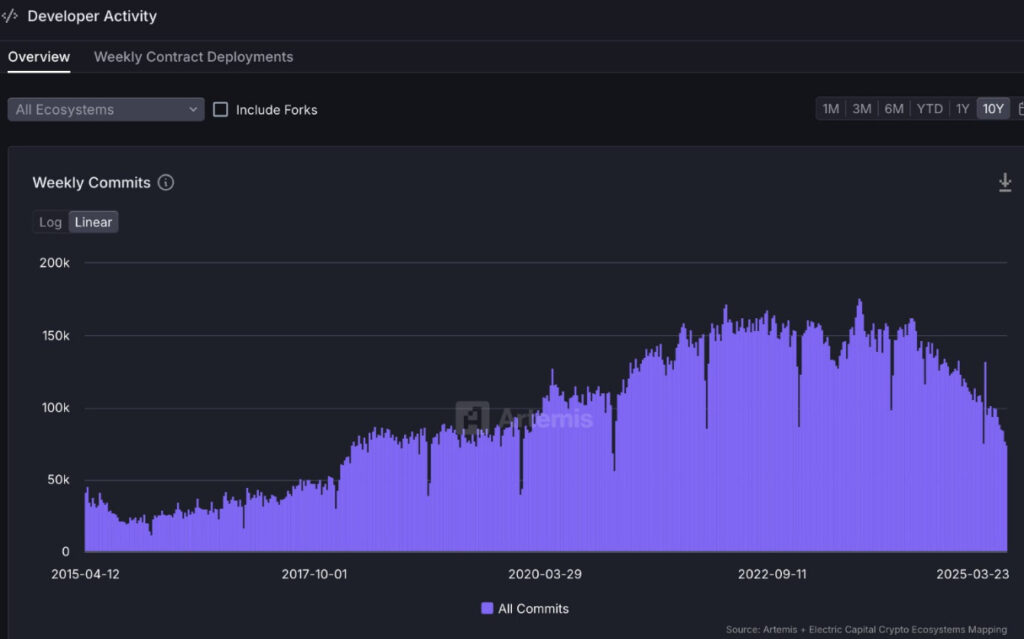Set time range to 3M

pos(861,108)
